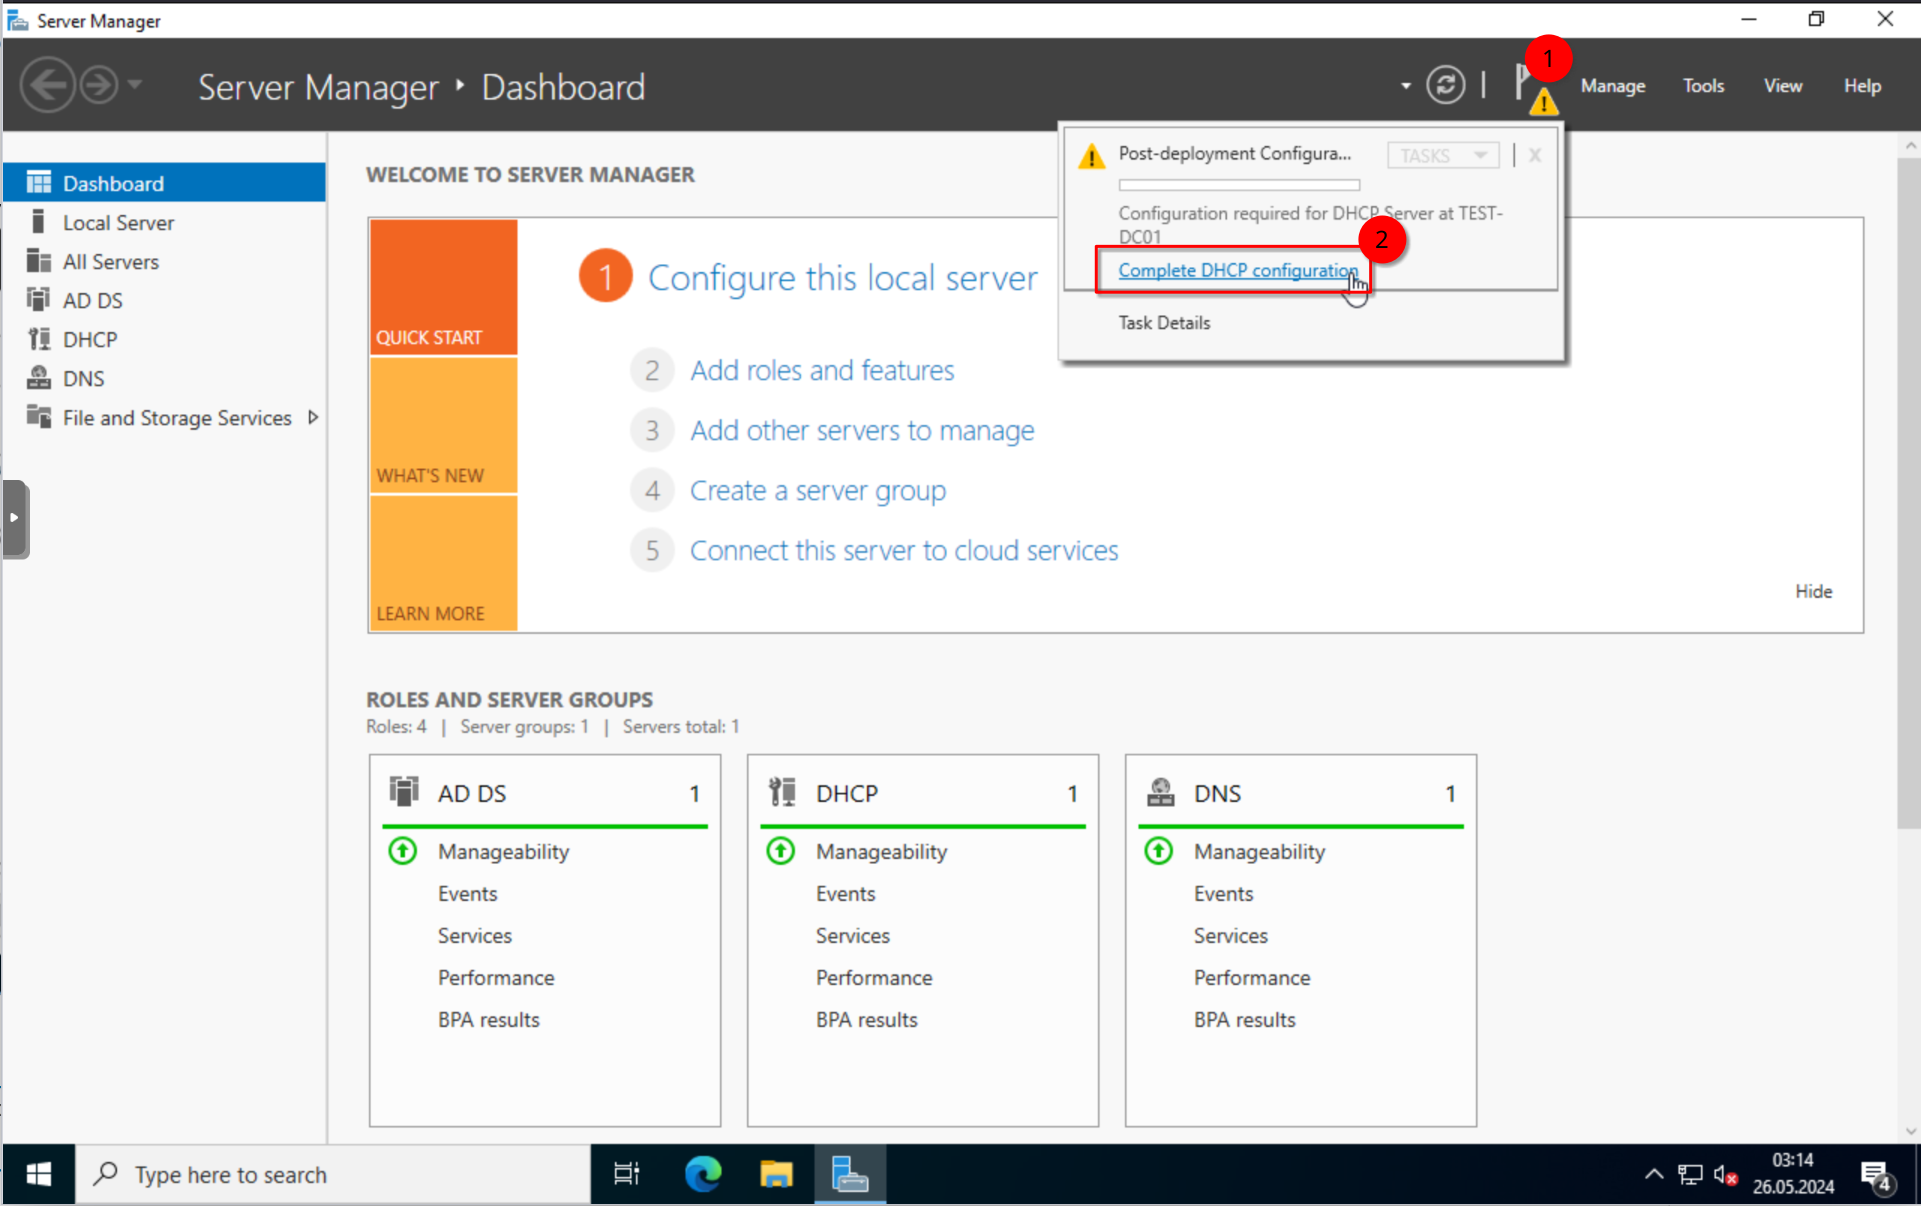1921x1206 pixels.
Task: Open the DNS role tile header
Action: coord(1301,793)
